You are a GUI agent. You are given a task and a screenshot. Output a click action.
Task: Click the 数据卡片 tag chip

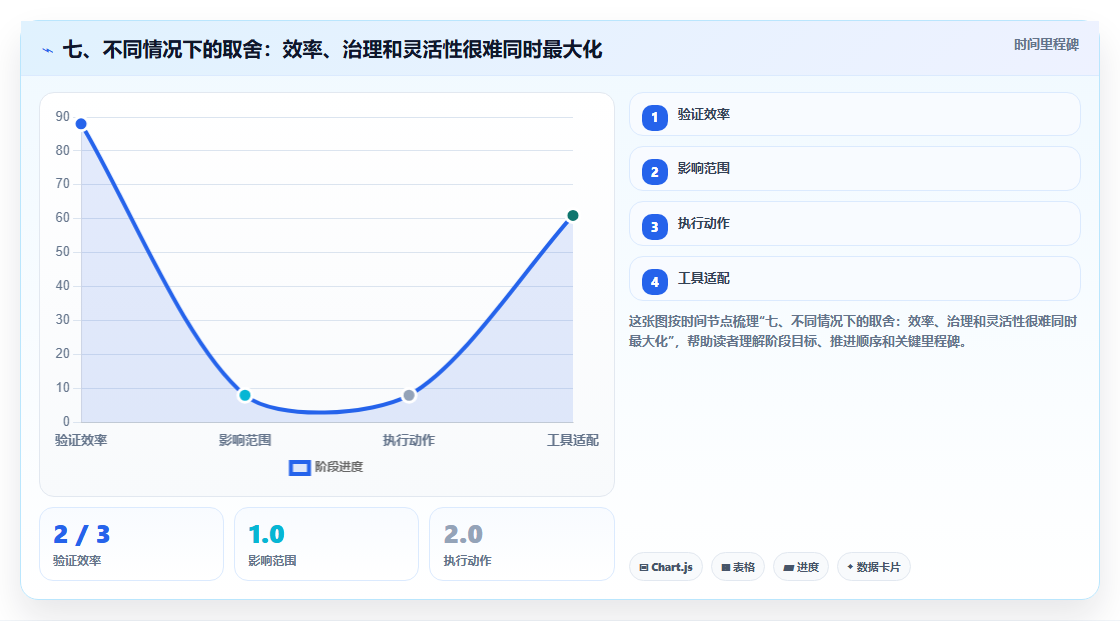pos(874,567)
